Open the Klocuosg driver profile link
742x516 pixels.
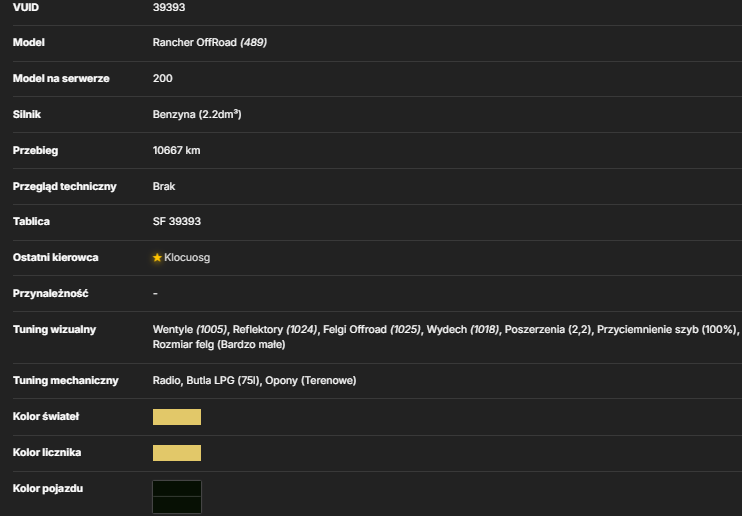point(187,258)
